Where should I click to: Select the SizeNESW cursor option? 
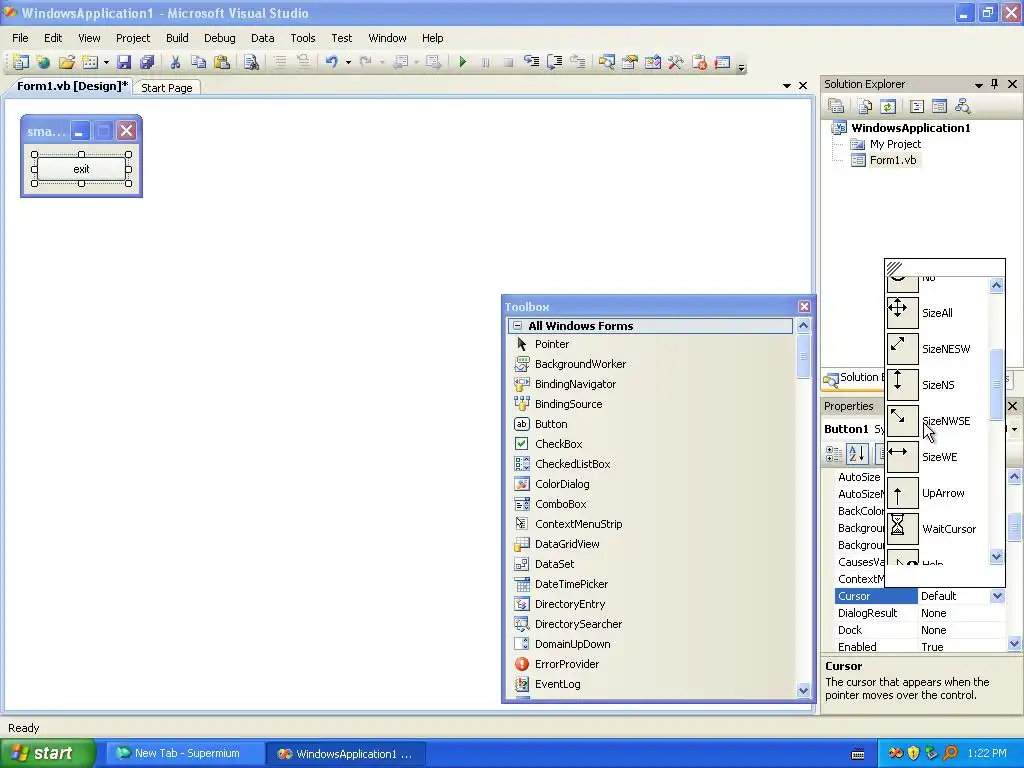937,349
